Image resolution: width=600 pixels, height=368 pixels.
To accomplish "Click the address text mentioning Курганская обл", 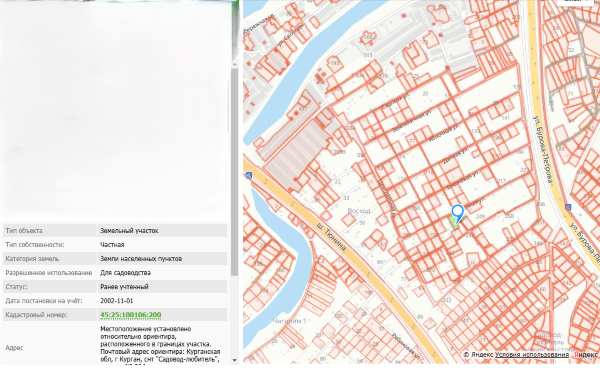I will click(x=160, y=344).
